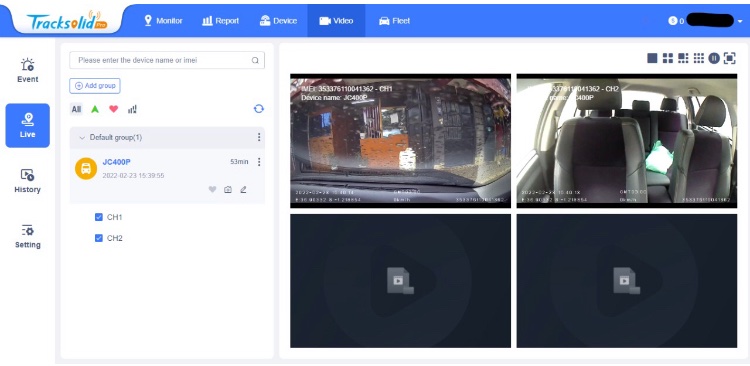Screen dimensions: 750x366
Task: Open Default group more options menu
Action: (259, 137)
